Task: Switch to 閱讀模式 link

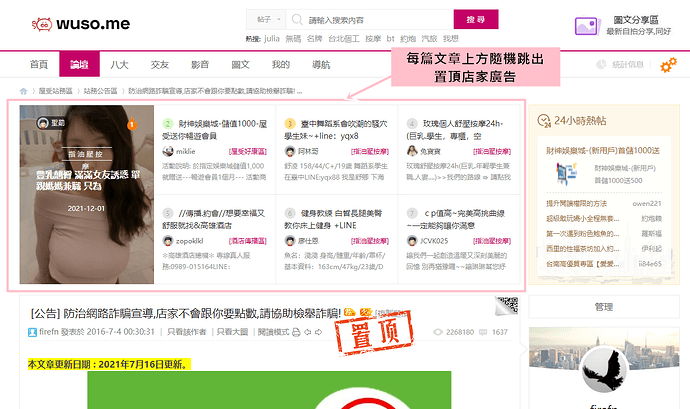Action: [x=273, y=332]
